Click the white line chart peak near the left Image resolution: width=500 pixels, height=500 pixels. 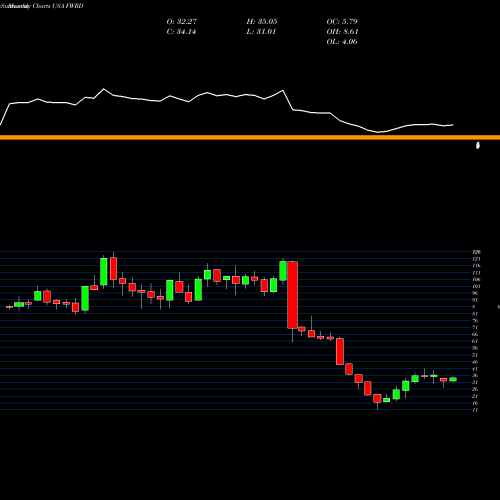click(103, 89)
